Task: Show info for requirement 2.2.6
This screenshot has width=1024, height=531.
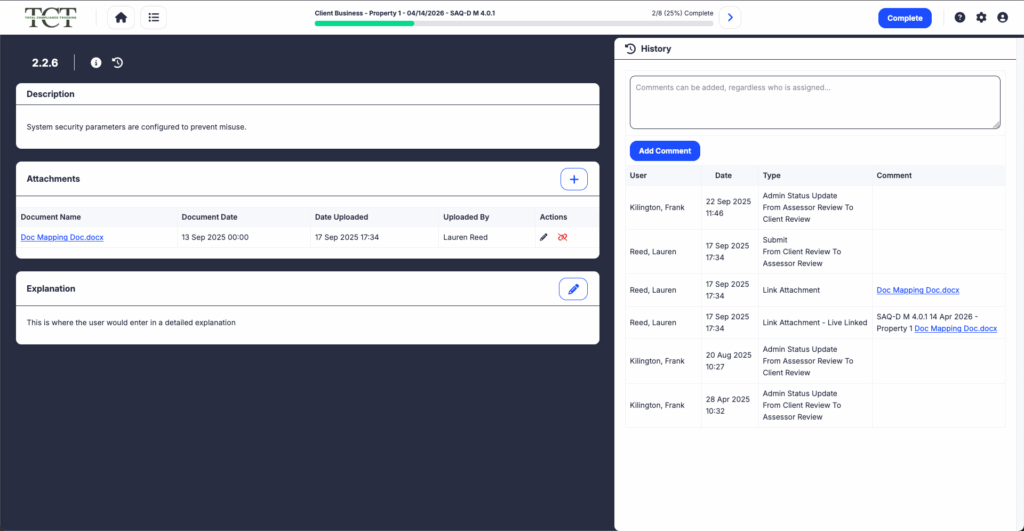Action: tap(96, 63)
